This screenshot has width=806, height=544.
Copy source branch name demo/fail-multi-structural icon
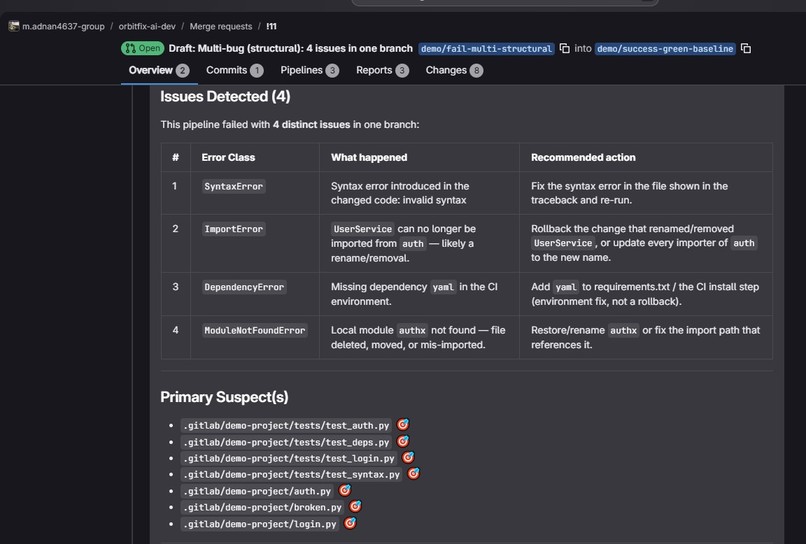coord(564,48)
